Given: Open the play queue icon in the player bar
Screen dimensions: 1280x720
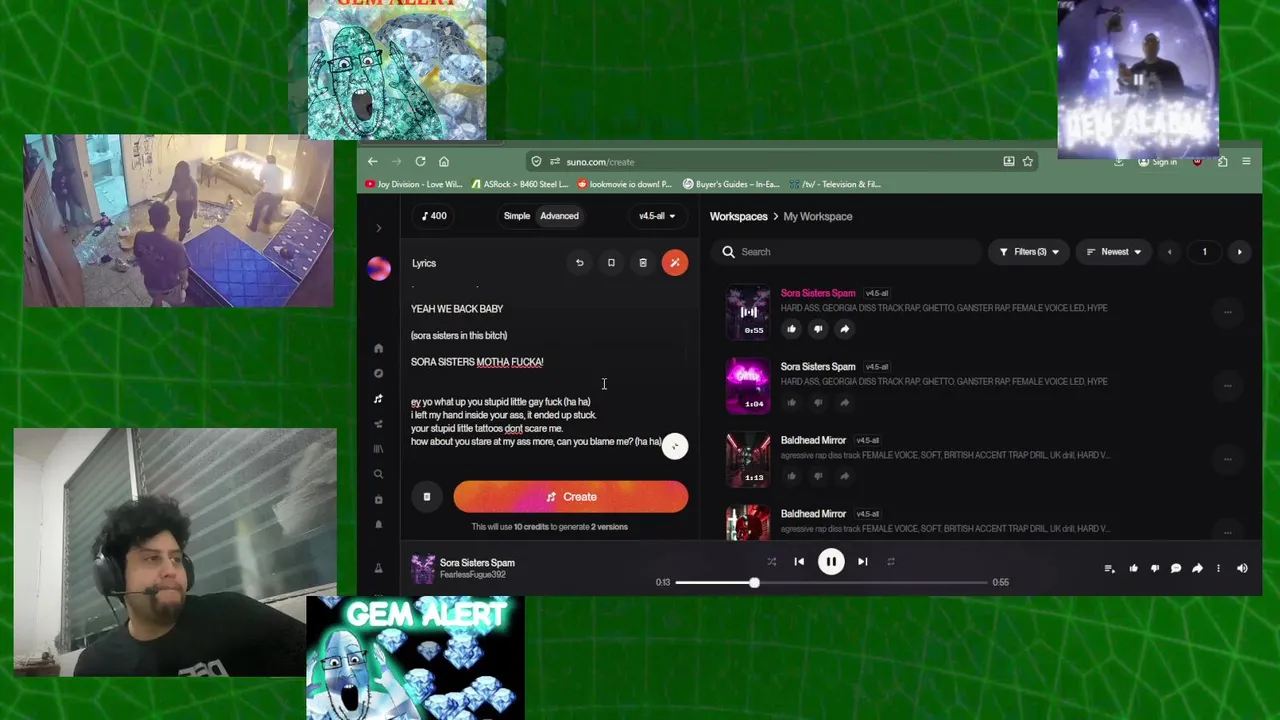Looking at the screenshot, I should (x=1109, y=568).
